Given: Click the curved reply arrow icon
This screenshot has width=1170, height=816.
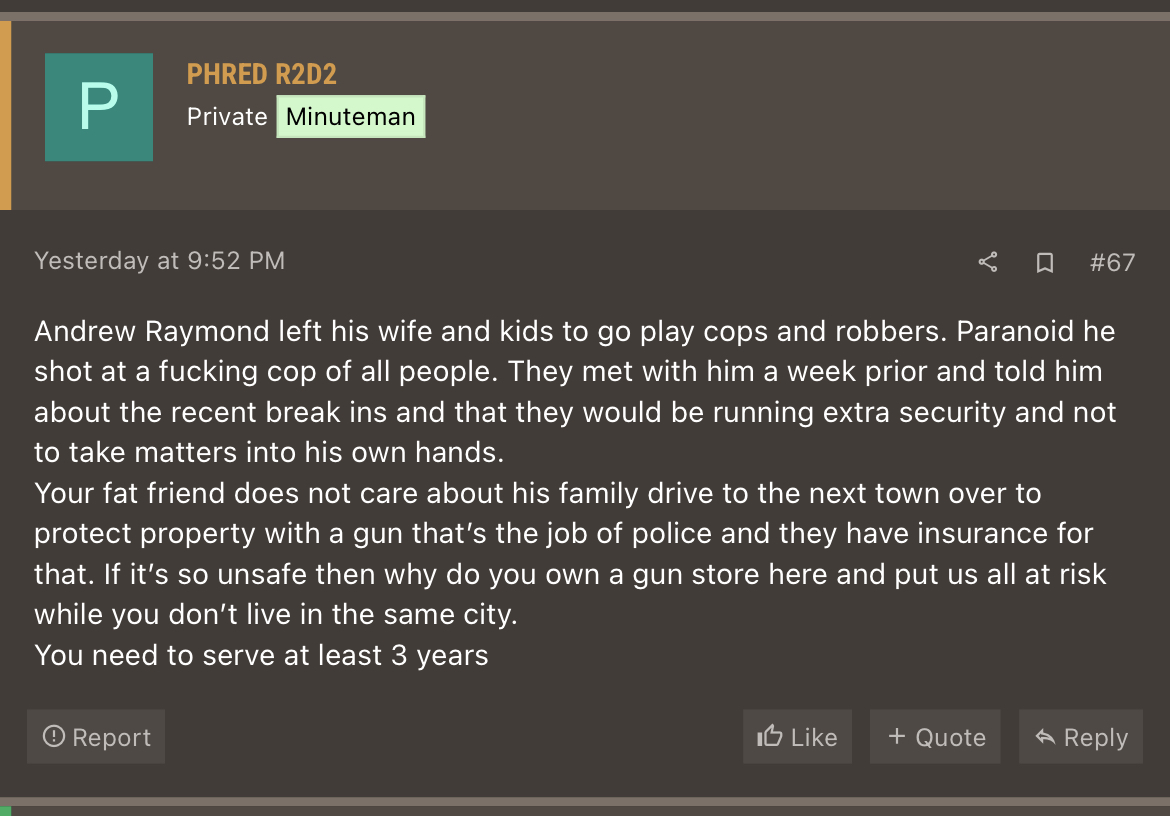Looking at the screenshot, I should point(1045,737).
